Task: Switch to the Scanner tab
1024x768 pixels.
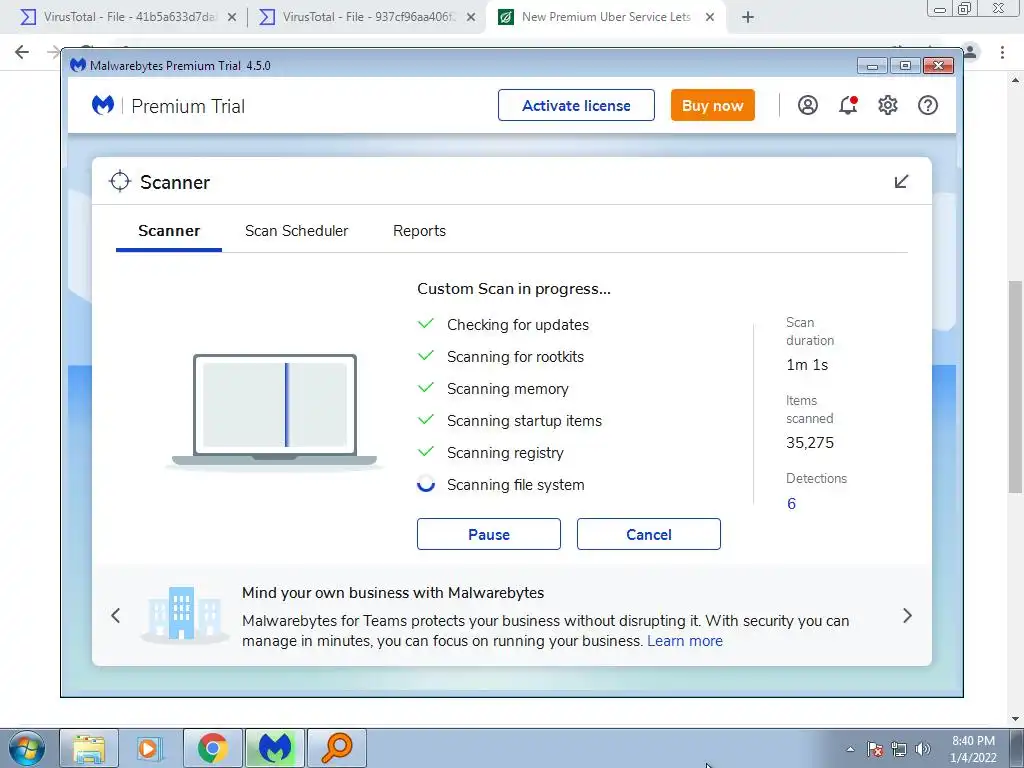Action: point(169,231)
